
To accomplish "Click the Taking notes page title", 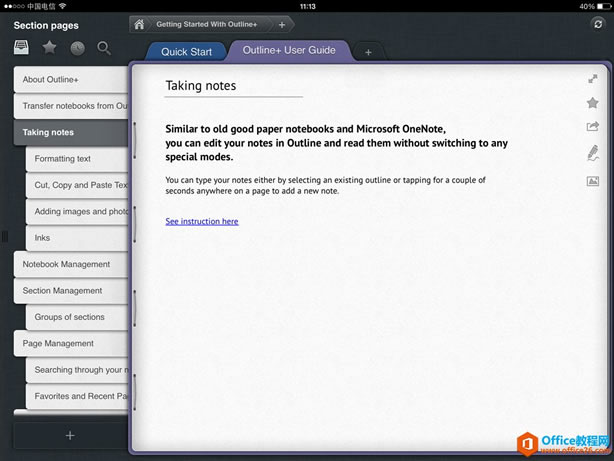I will 201,86.
